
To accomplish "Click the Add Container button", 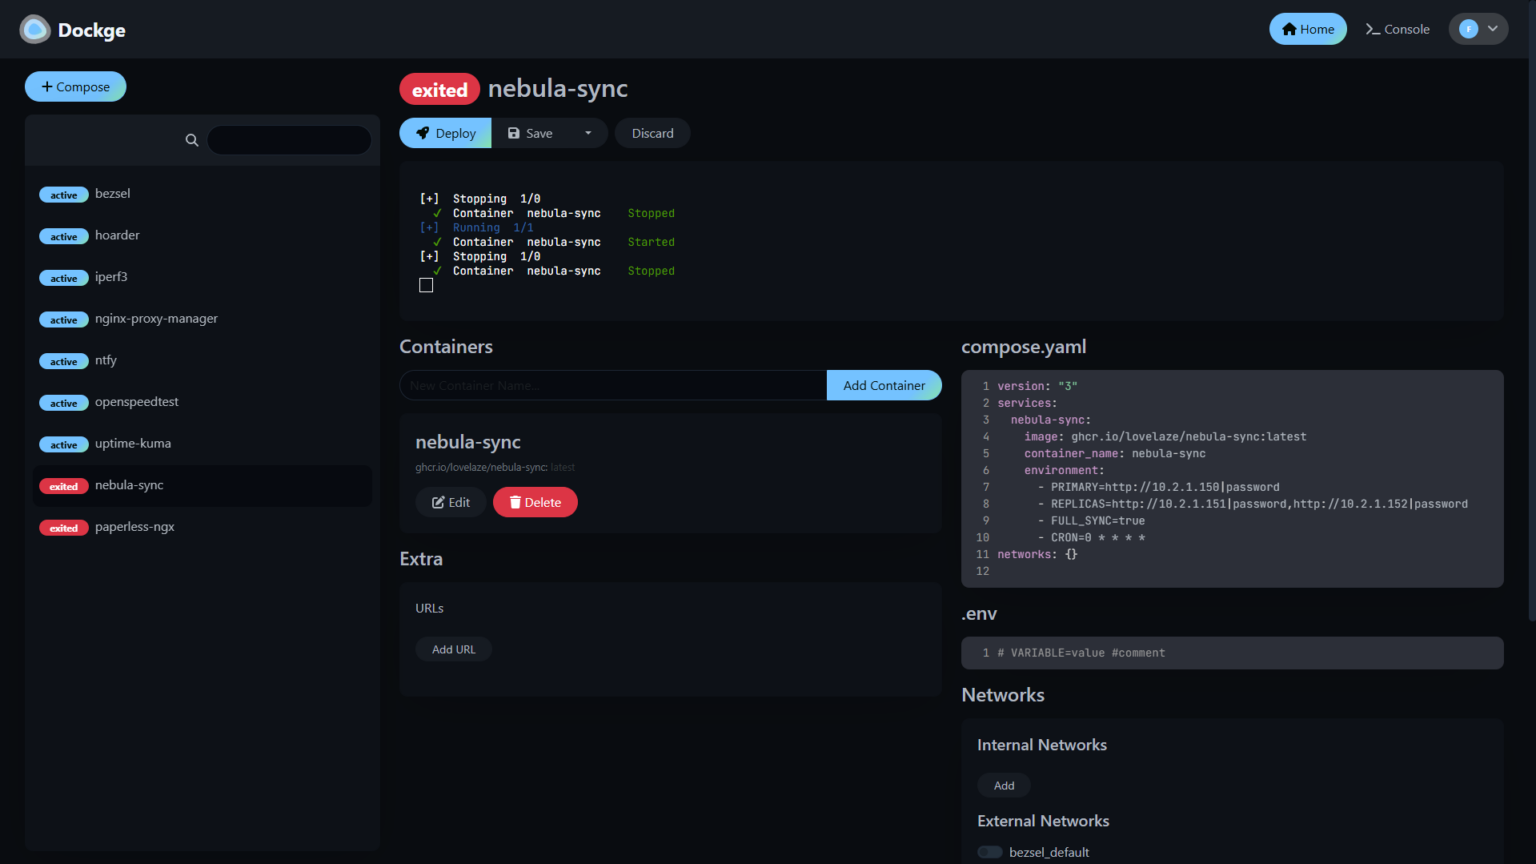I will [x=883, y=385].
